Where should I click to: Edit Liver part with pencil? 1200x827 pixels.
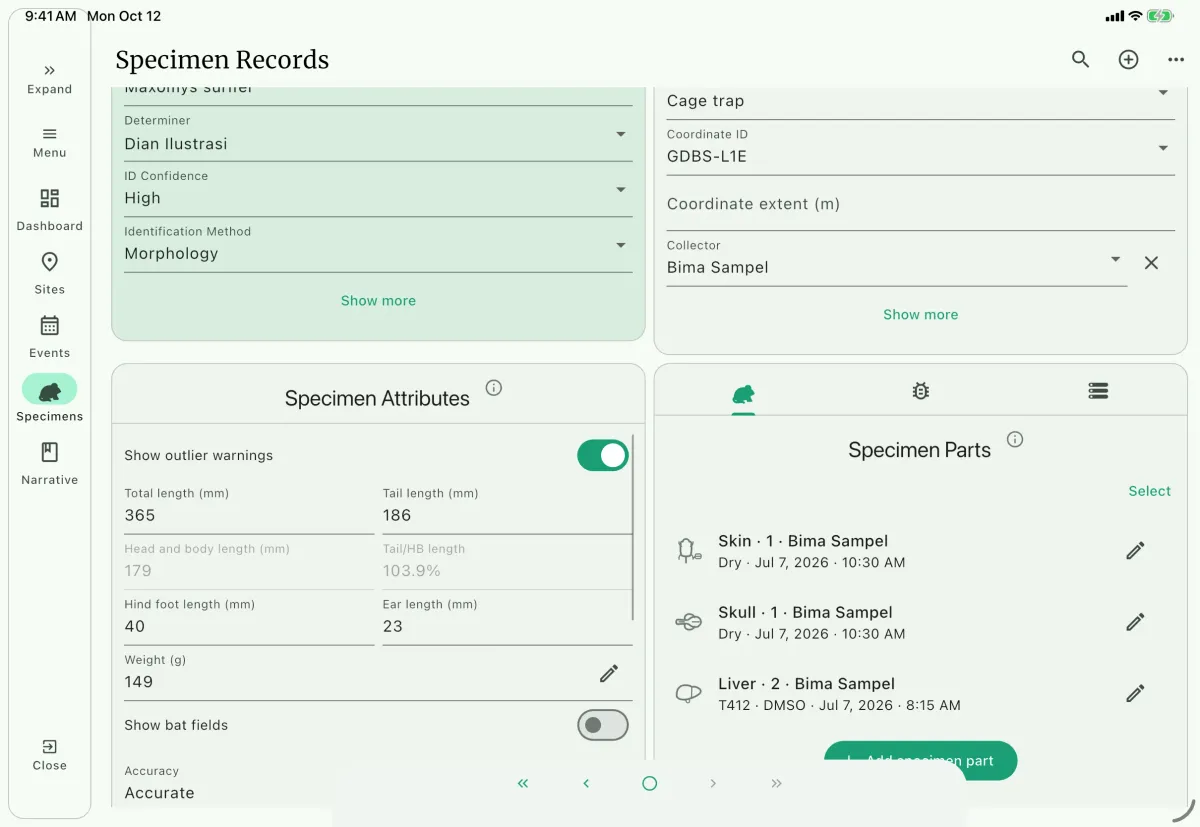tap(1135, 693)
